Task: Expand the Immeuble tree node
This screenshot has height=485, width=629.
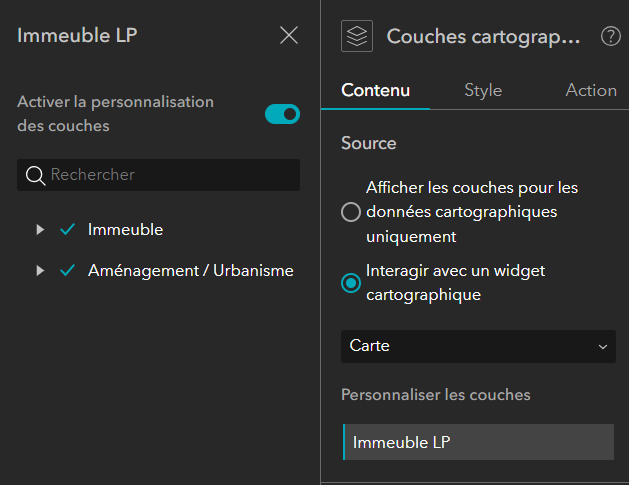Action: pyautogui.click(x=40, y=230)
